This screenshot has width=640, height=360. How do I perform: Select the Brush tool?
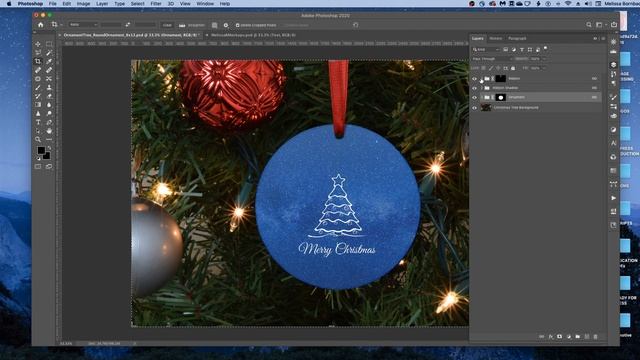tap(38, 87)
